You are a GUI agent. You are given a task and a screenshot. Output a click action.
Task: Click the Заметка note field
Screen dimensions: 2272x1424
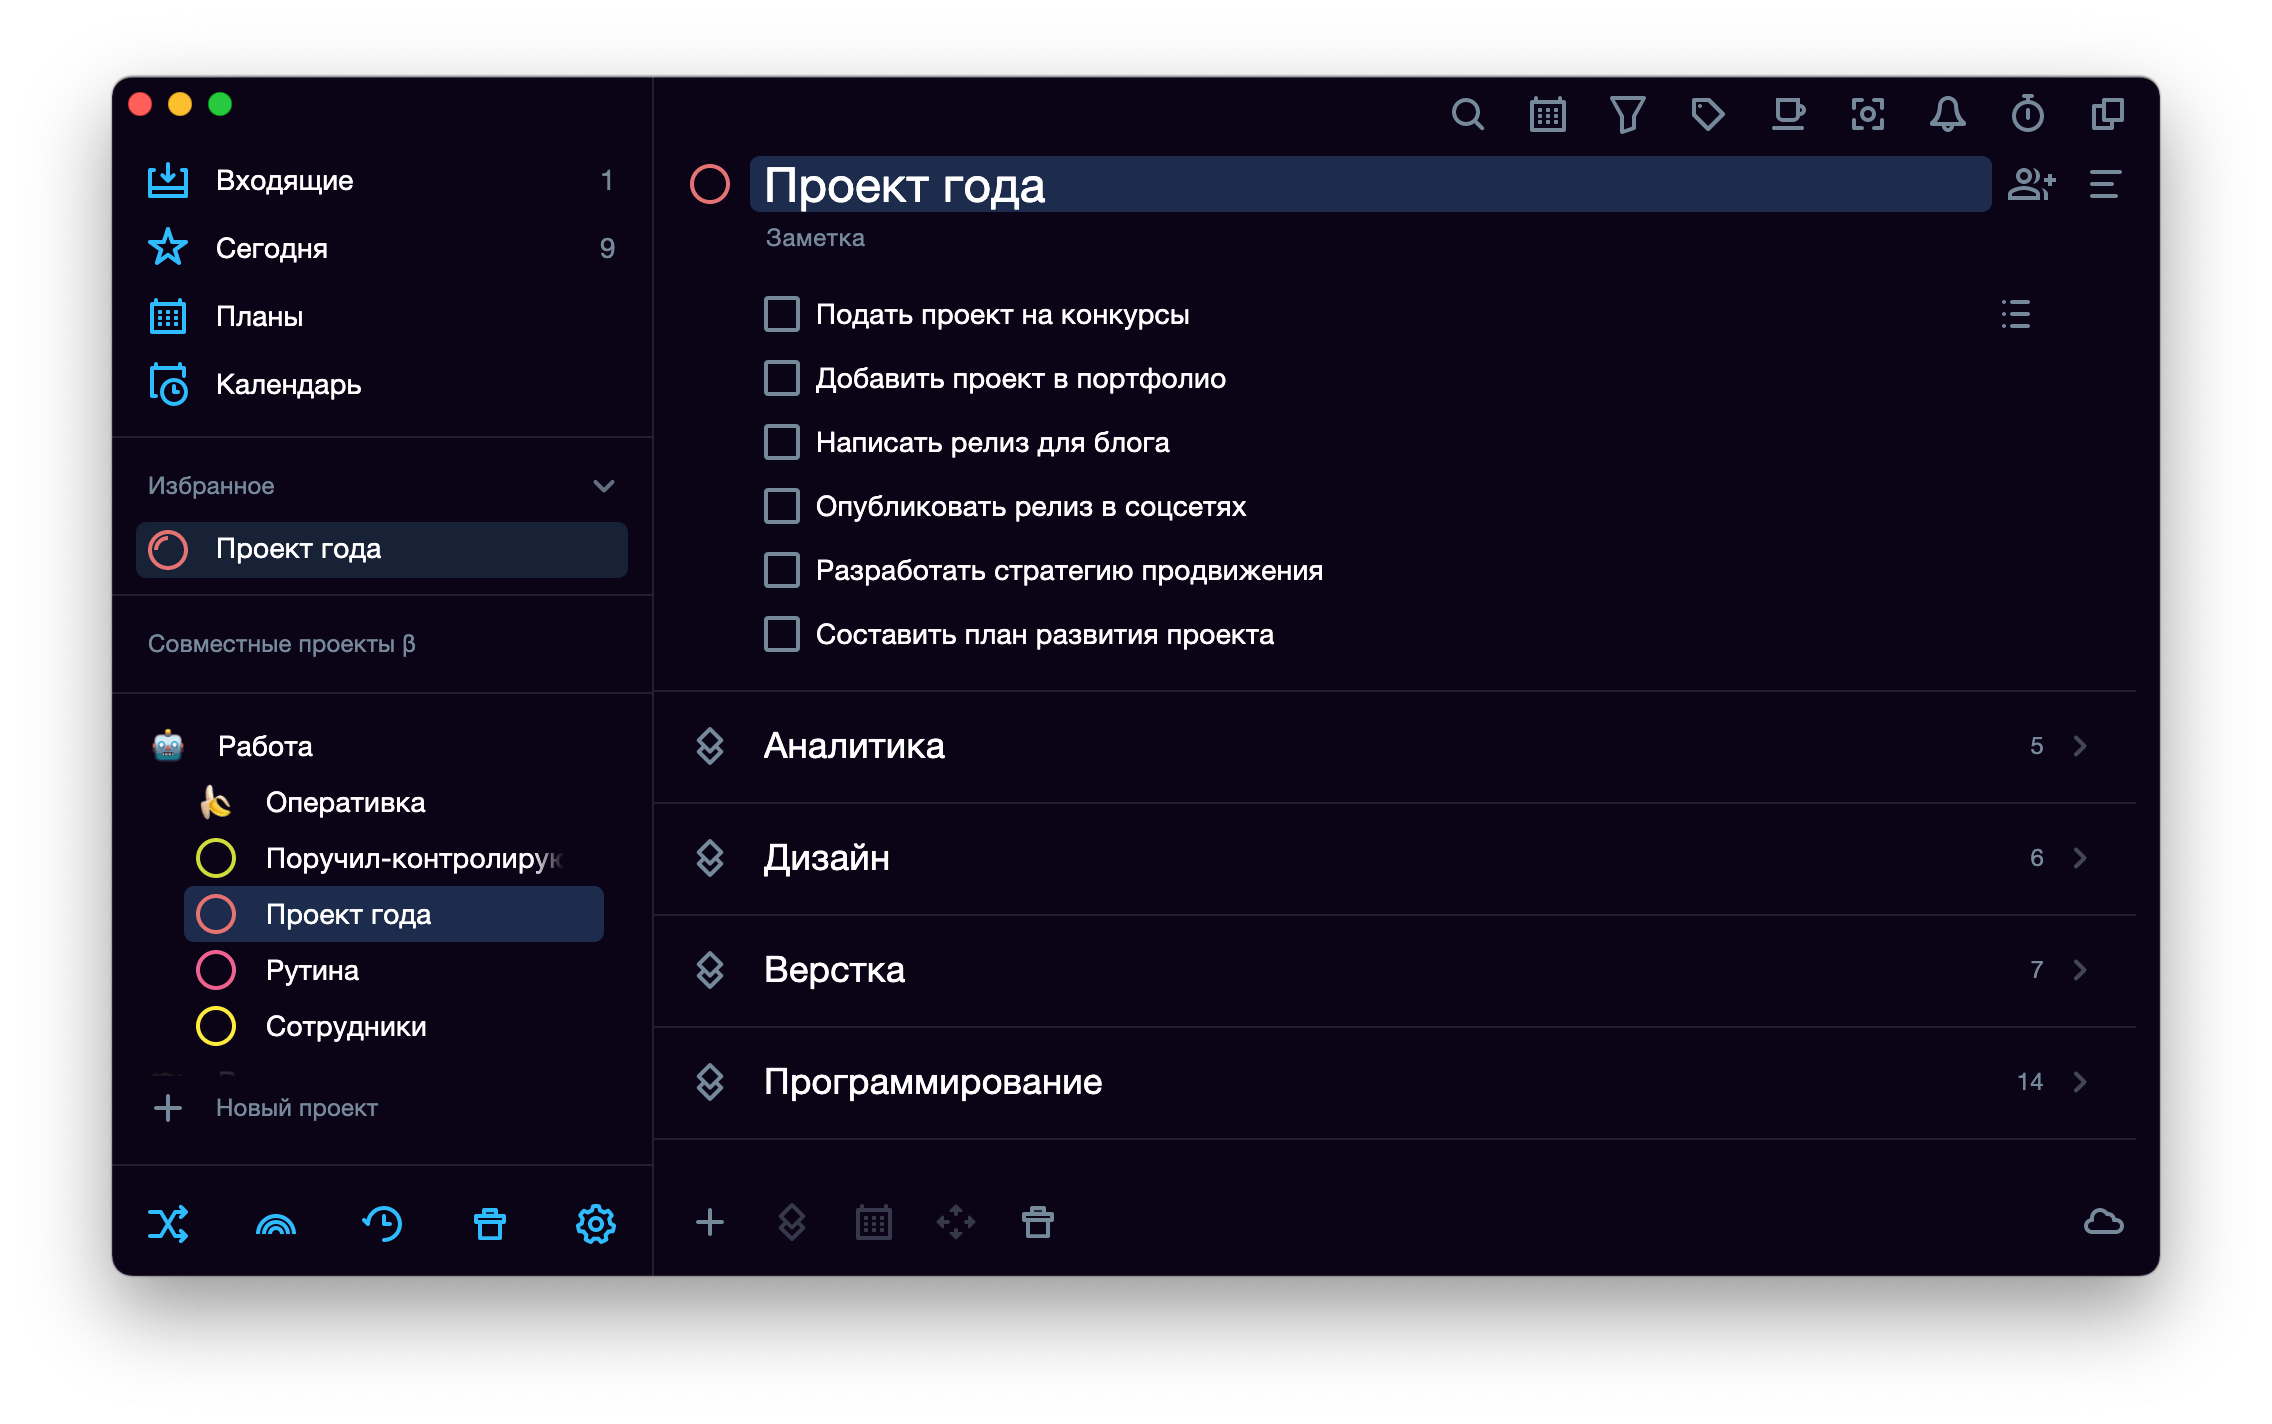pos(815,238)
